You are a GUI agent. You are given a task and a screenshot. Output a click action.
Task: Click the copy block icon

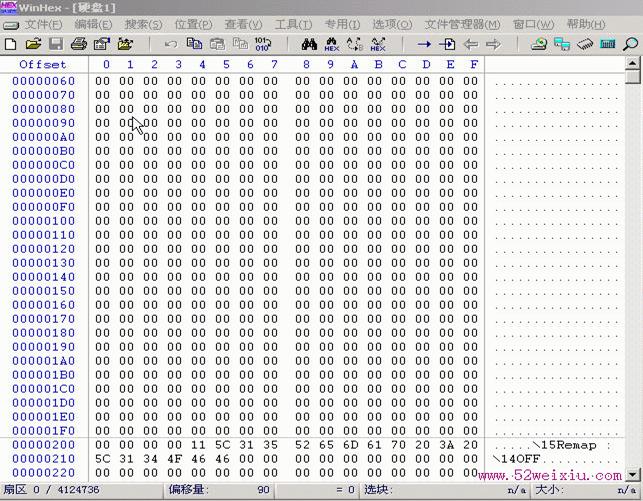[x=194, y=44]
